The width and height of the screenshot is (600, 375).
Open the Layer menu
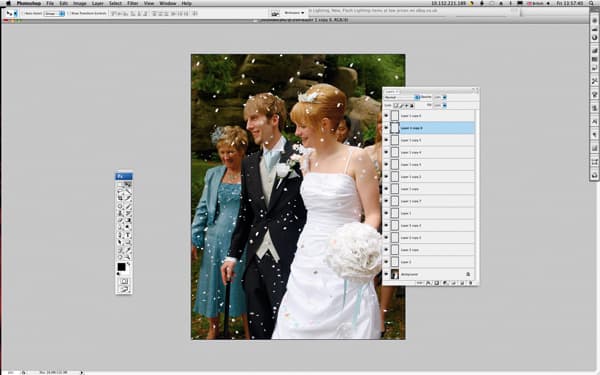(98, 3)
